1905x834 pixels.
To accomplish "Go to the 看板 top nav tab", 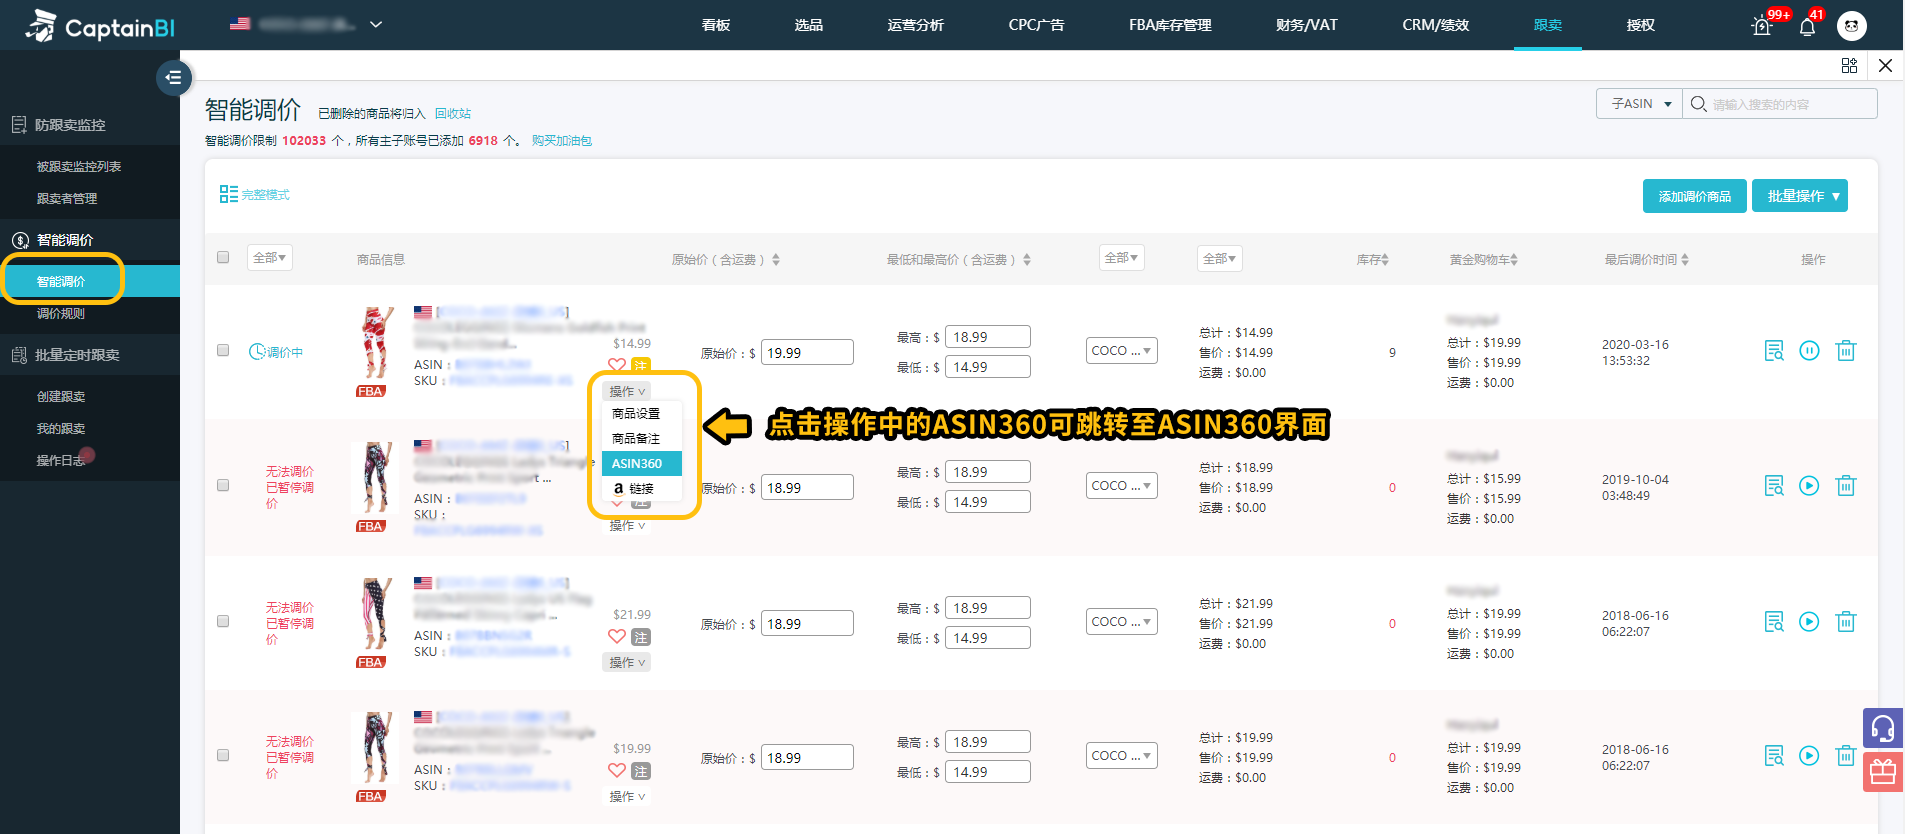I will (716, 25).
